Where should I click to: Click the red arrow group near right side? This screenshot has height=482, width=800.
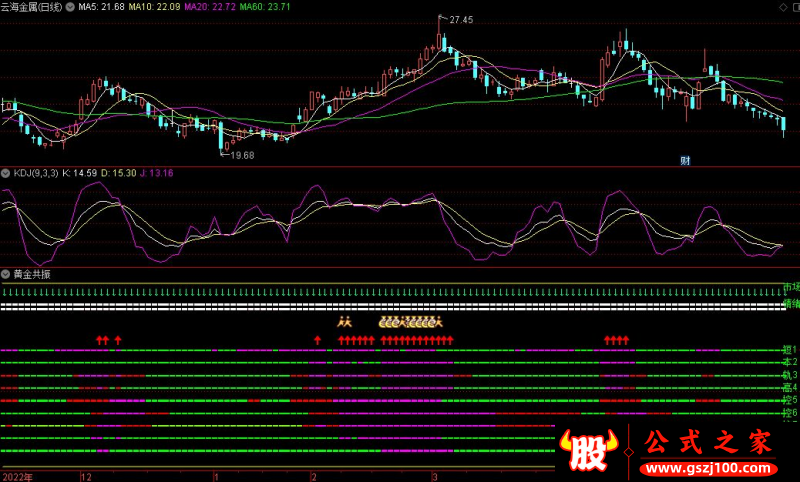(x=616, y=341)
